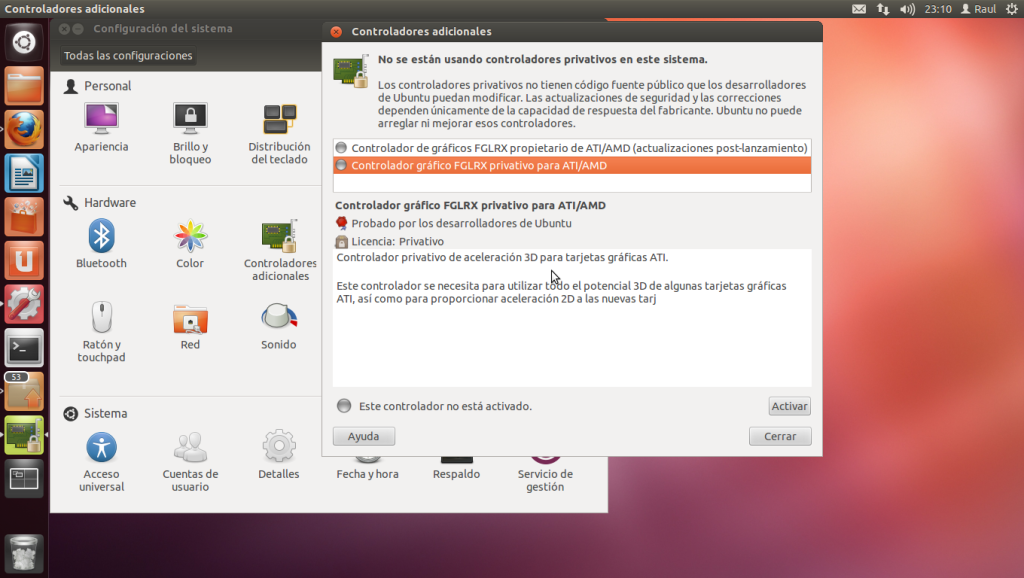Open the workspace switcher in launcher
Image resolution: width=1024 pixels, height=578 pixels.
(24, 479)
